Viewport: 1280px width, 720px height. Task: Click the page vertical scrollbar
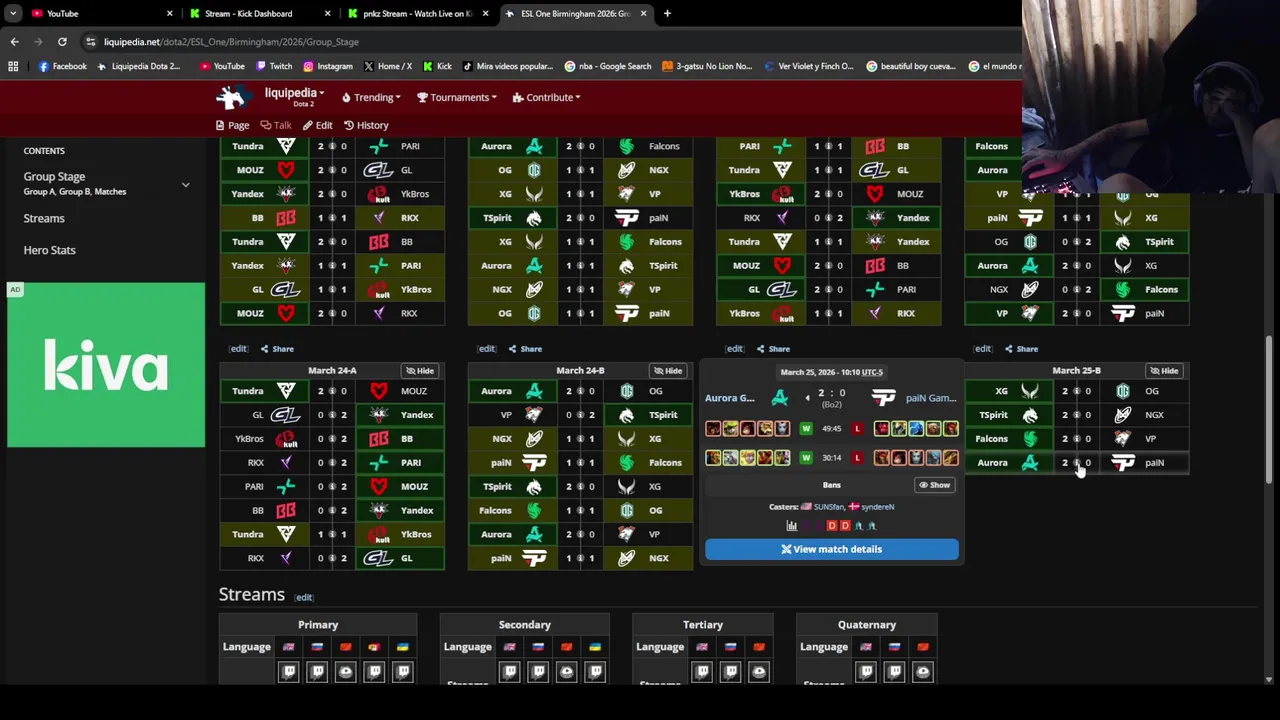(x=1269, y=410)
